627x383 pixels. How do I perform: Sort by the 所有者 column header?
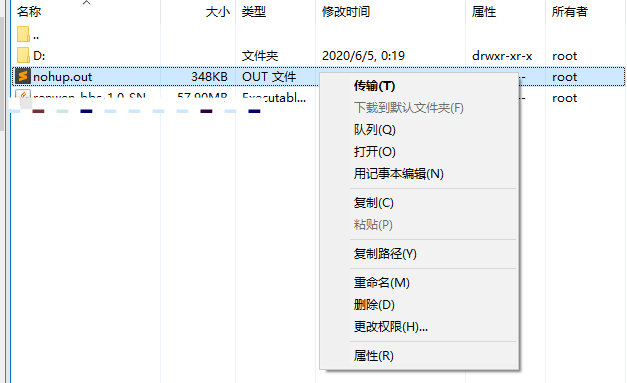pyautogui.click(x=570, y=12)
